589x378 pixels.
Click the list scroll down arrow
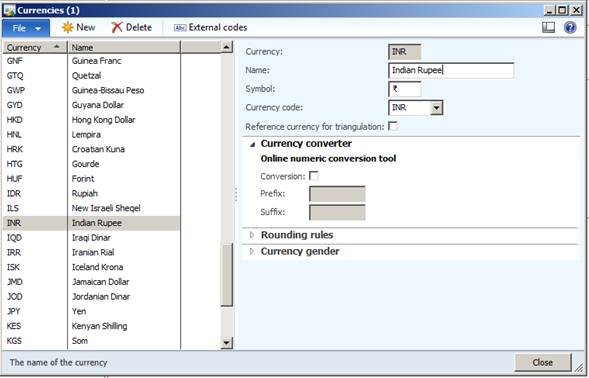[227, 343]
